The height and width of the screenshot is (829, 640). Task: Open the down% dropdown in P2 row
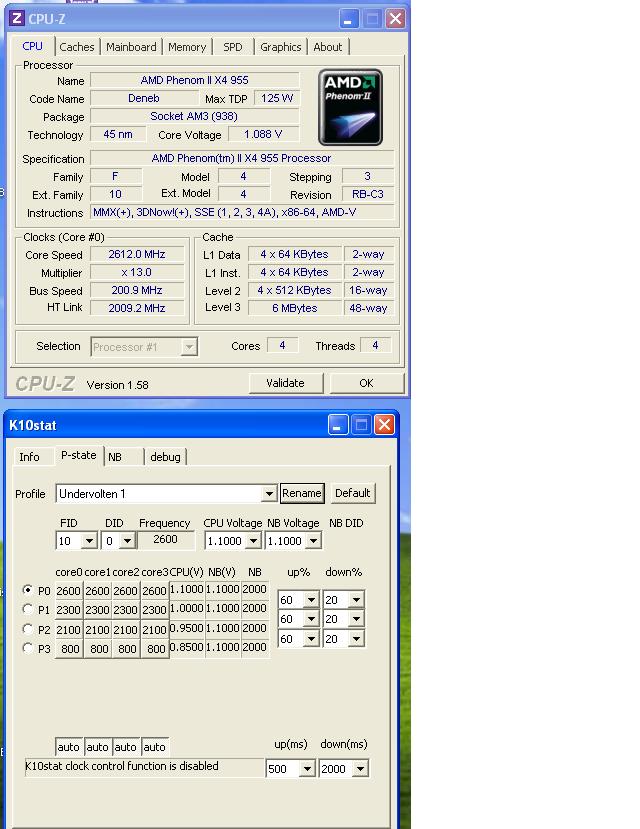356,639
